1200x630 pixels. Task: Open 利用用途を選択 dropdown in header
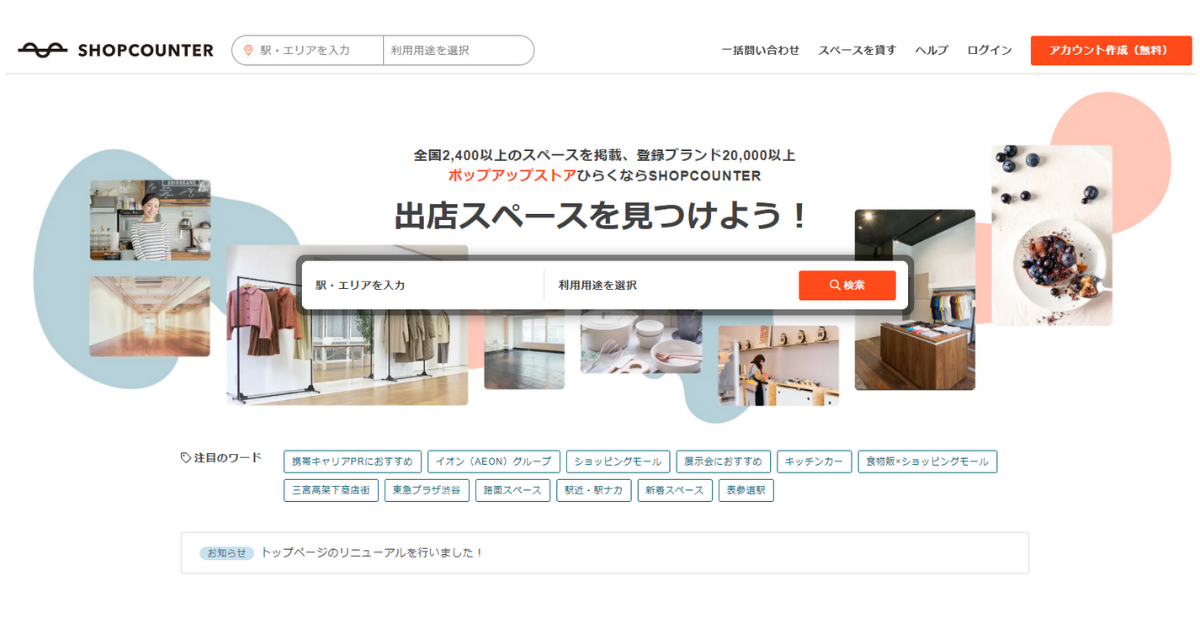[x=458, y=50]
